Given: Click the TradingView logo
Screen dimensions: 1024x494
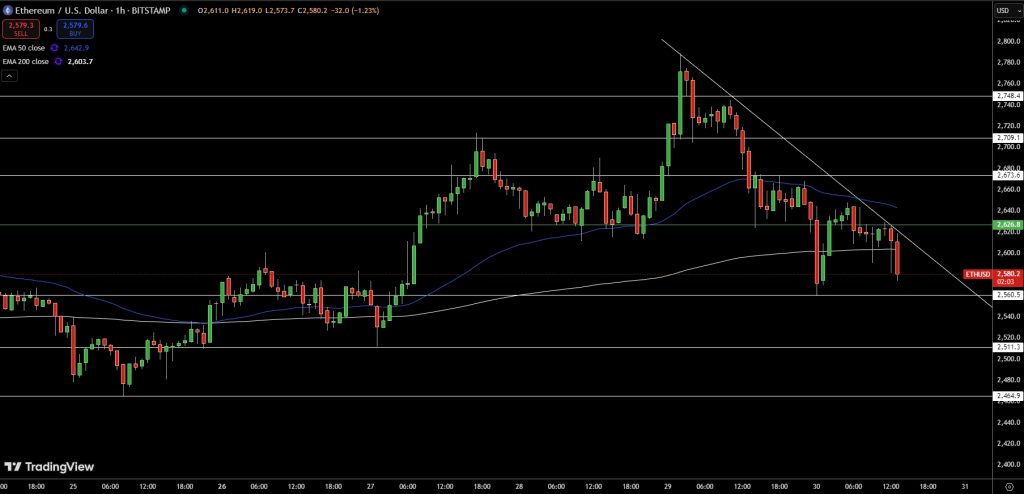Looking at the screenshot, I should (x=50, y=467).
